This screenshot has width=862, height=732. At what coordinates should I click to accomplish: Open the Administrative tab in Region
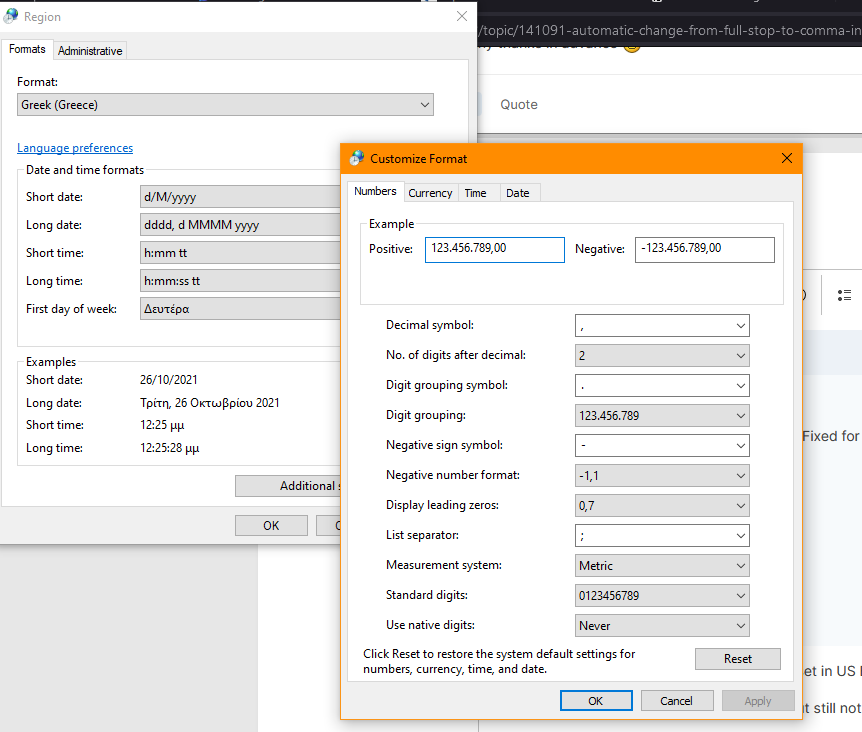click(90, 51)
